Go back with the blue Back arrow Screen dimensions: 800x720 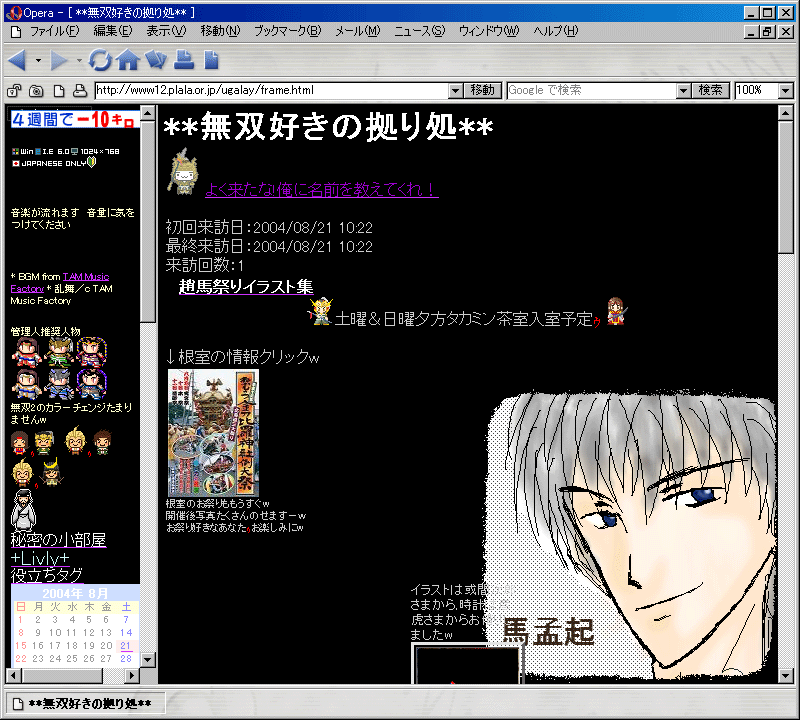18,60
